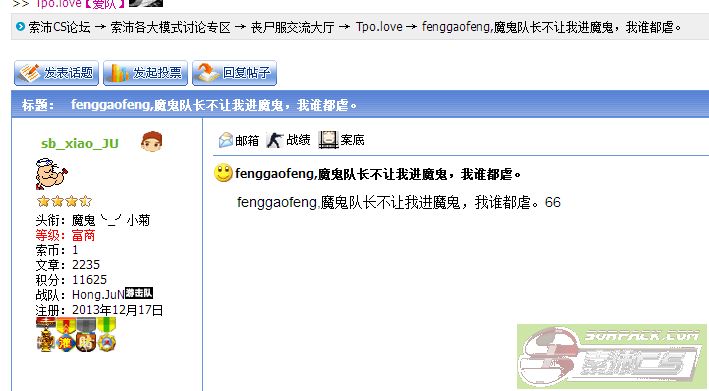
Task: View the 战绩 battle record icon
Action: [x=274, y=140]
